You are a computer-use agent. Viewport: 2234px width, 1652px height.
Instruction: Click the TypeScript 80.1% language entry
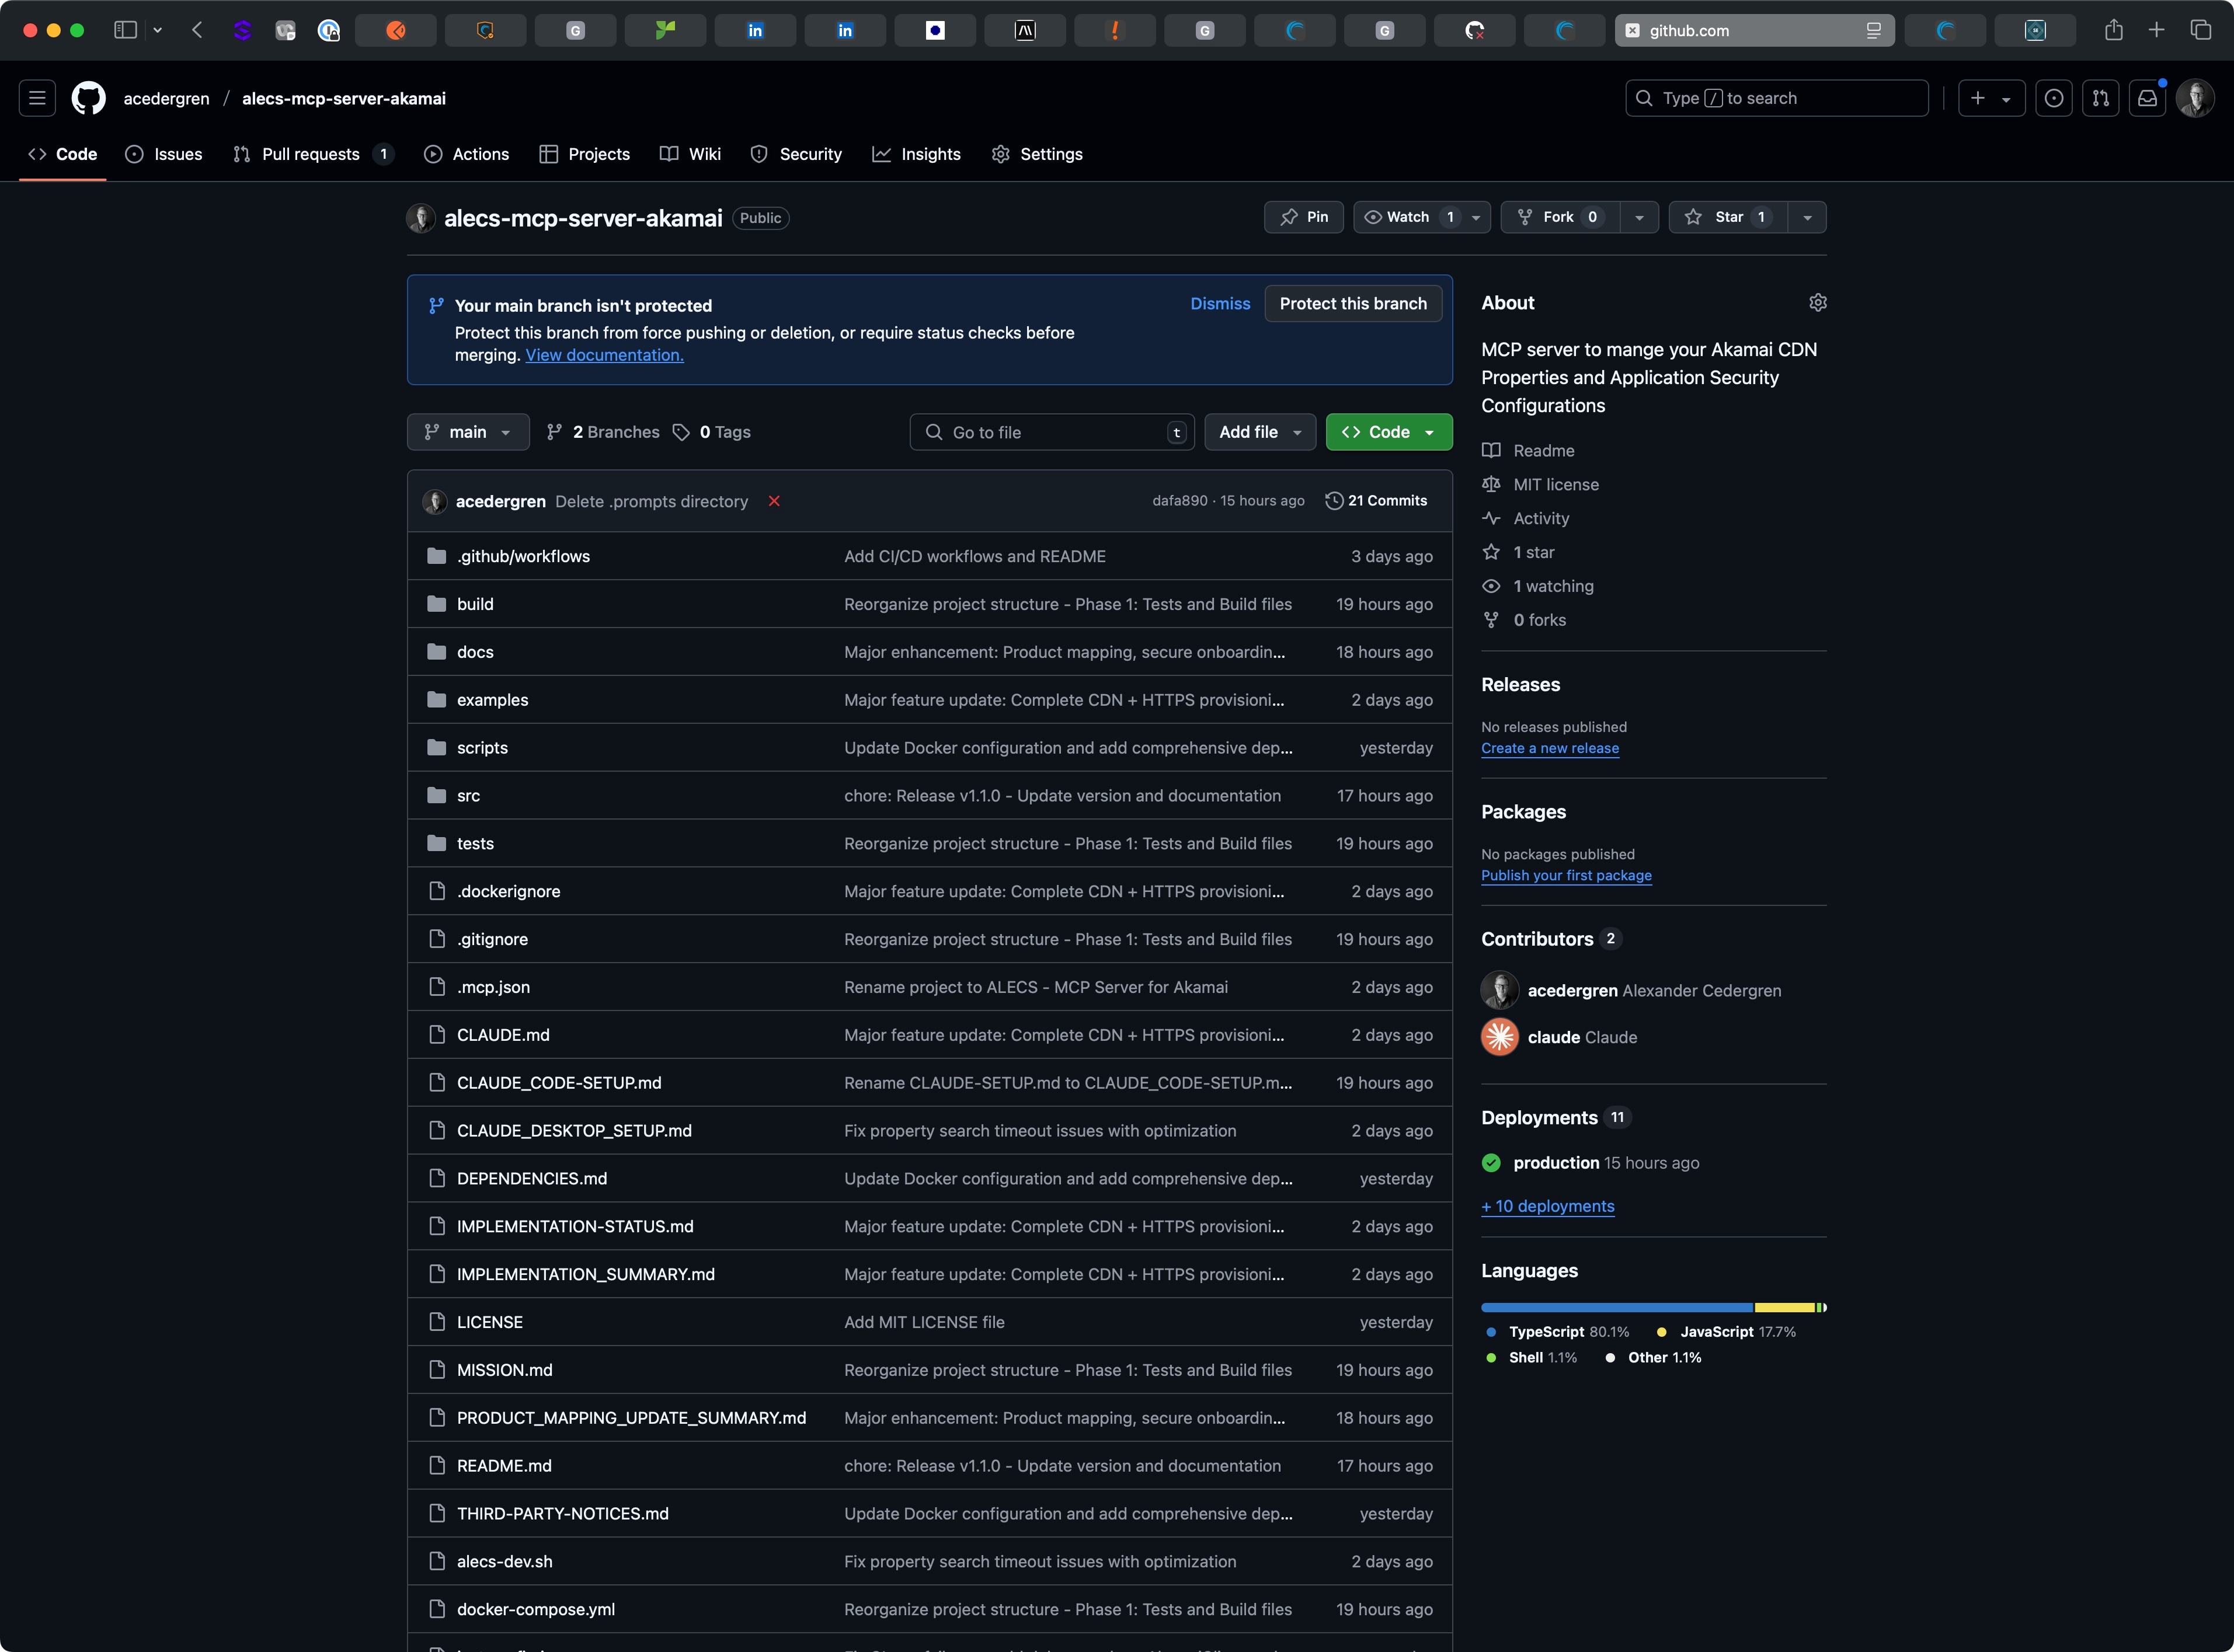click(x=1557, y=1332)
